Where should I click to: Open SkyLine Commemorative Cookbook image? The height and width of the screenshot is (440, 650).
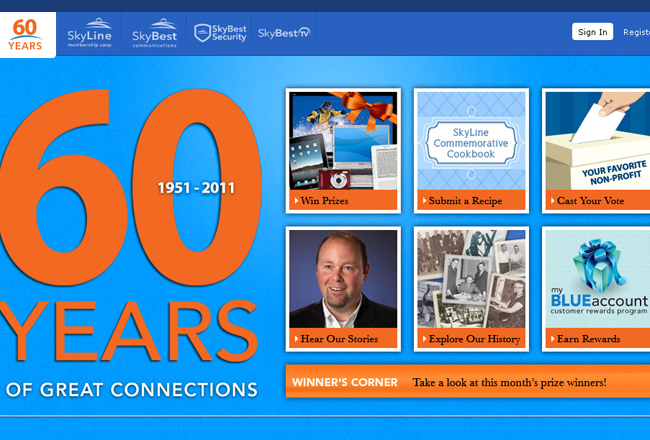click(470, 141)
